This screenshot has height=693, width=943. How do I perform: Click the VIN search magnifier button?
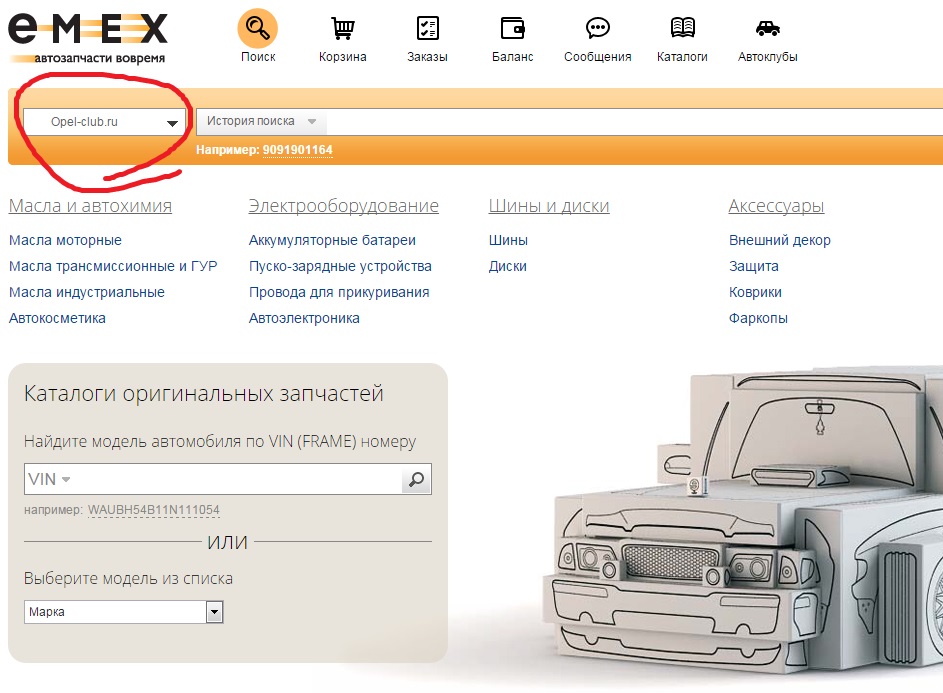[416, 479]
